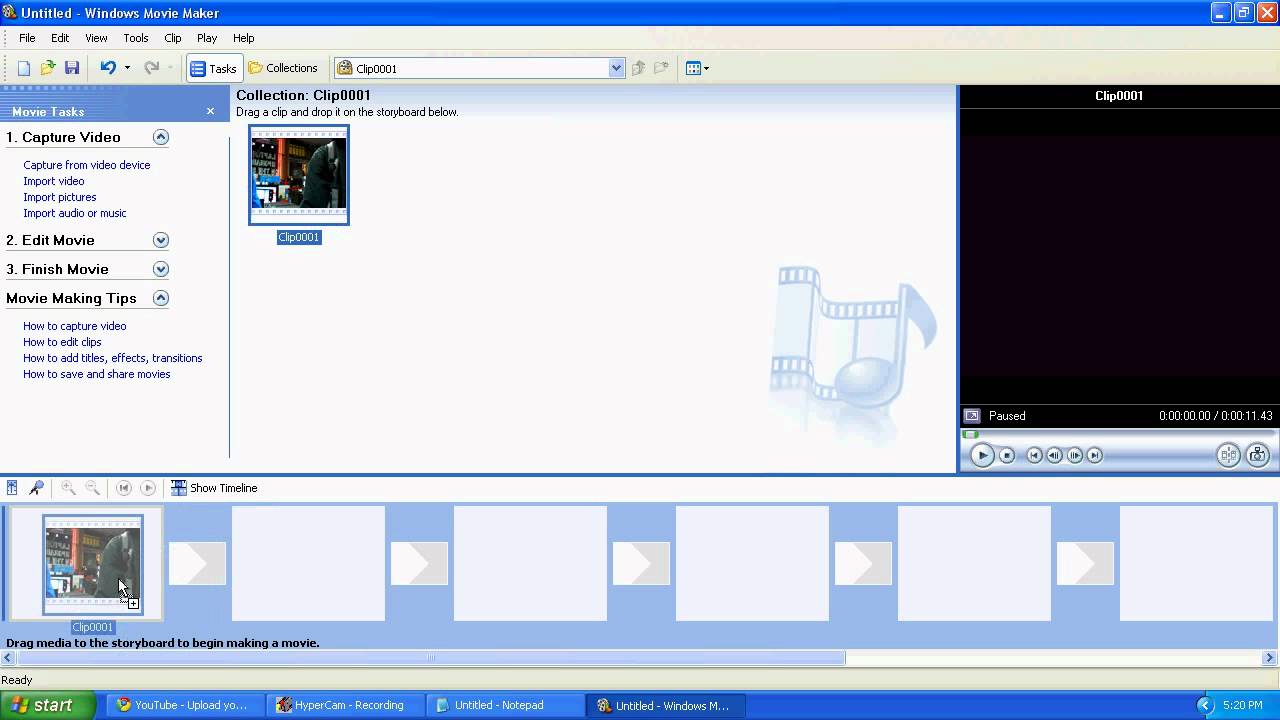
Task: Open How to add titles, effects, transitions
Action: tap(113, 358)
